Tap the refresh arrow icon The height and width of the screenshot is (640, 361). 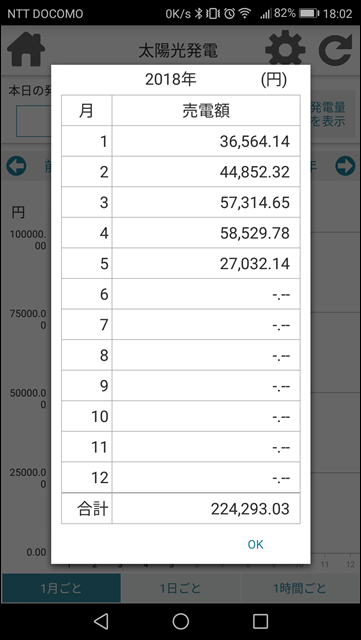pyautogui.click(x=335, y=50)
